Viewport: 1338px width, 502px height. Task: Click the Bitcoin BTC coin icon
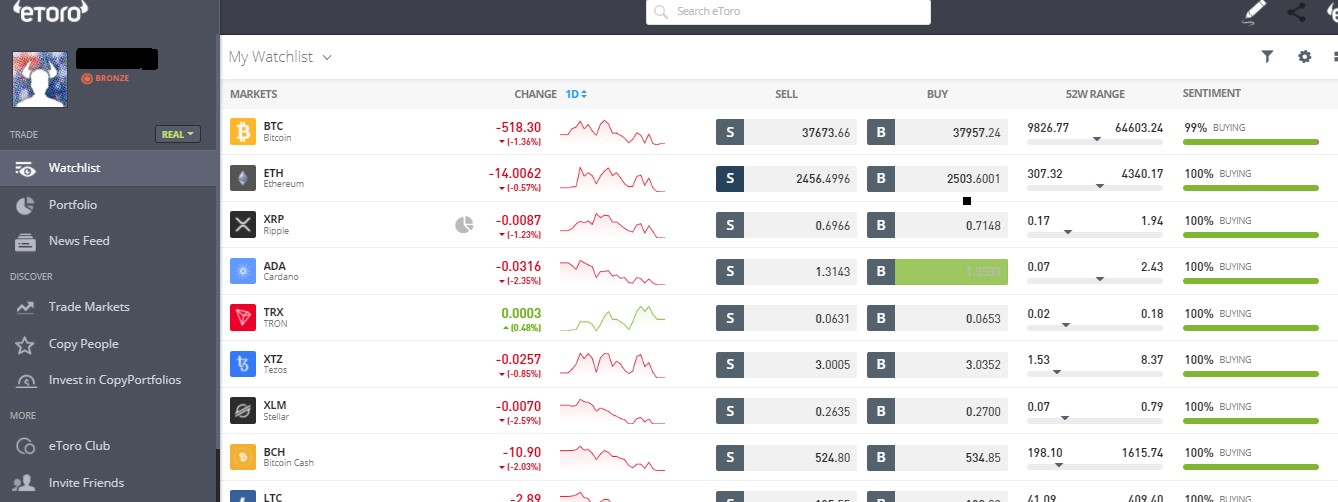pos(243,132)
